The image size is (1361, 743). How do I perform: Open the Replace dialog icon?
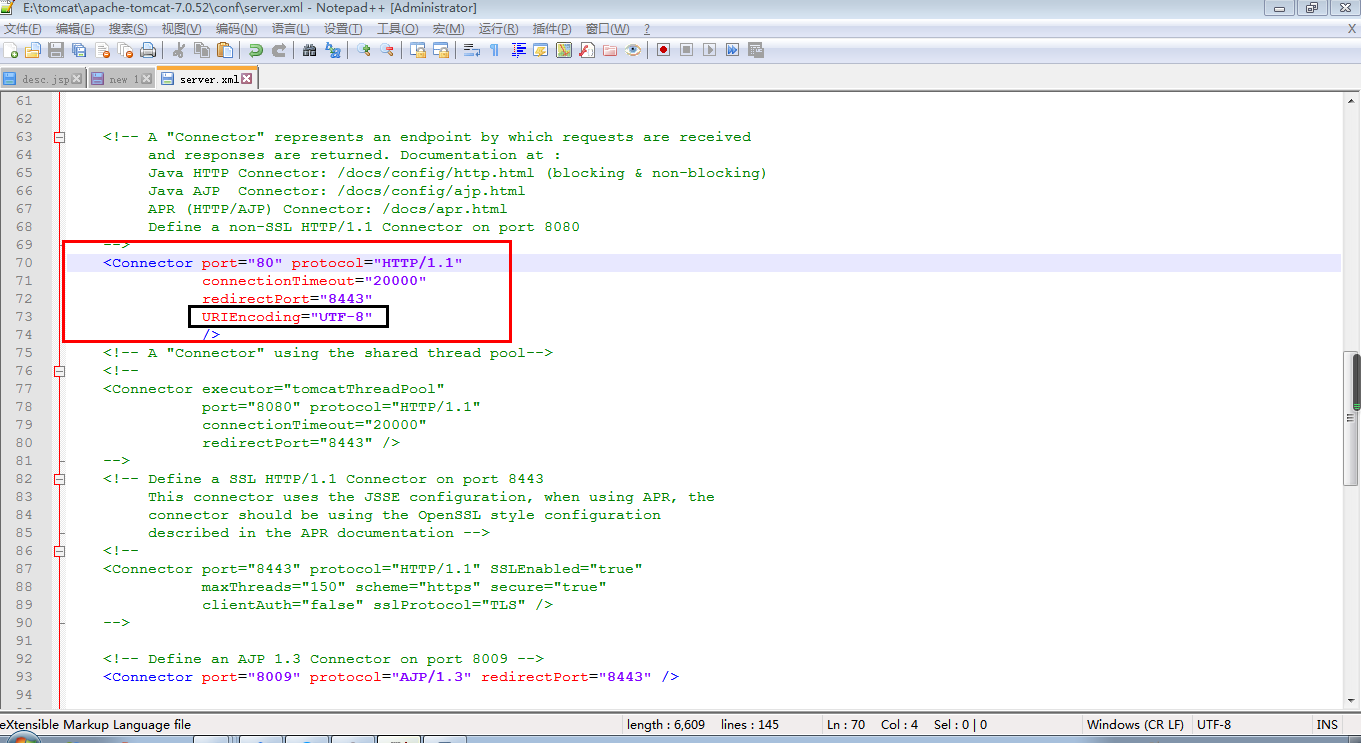[333, 50]
